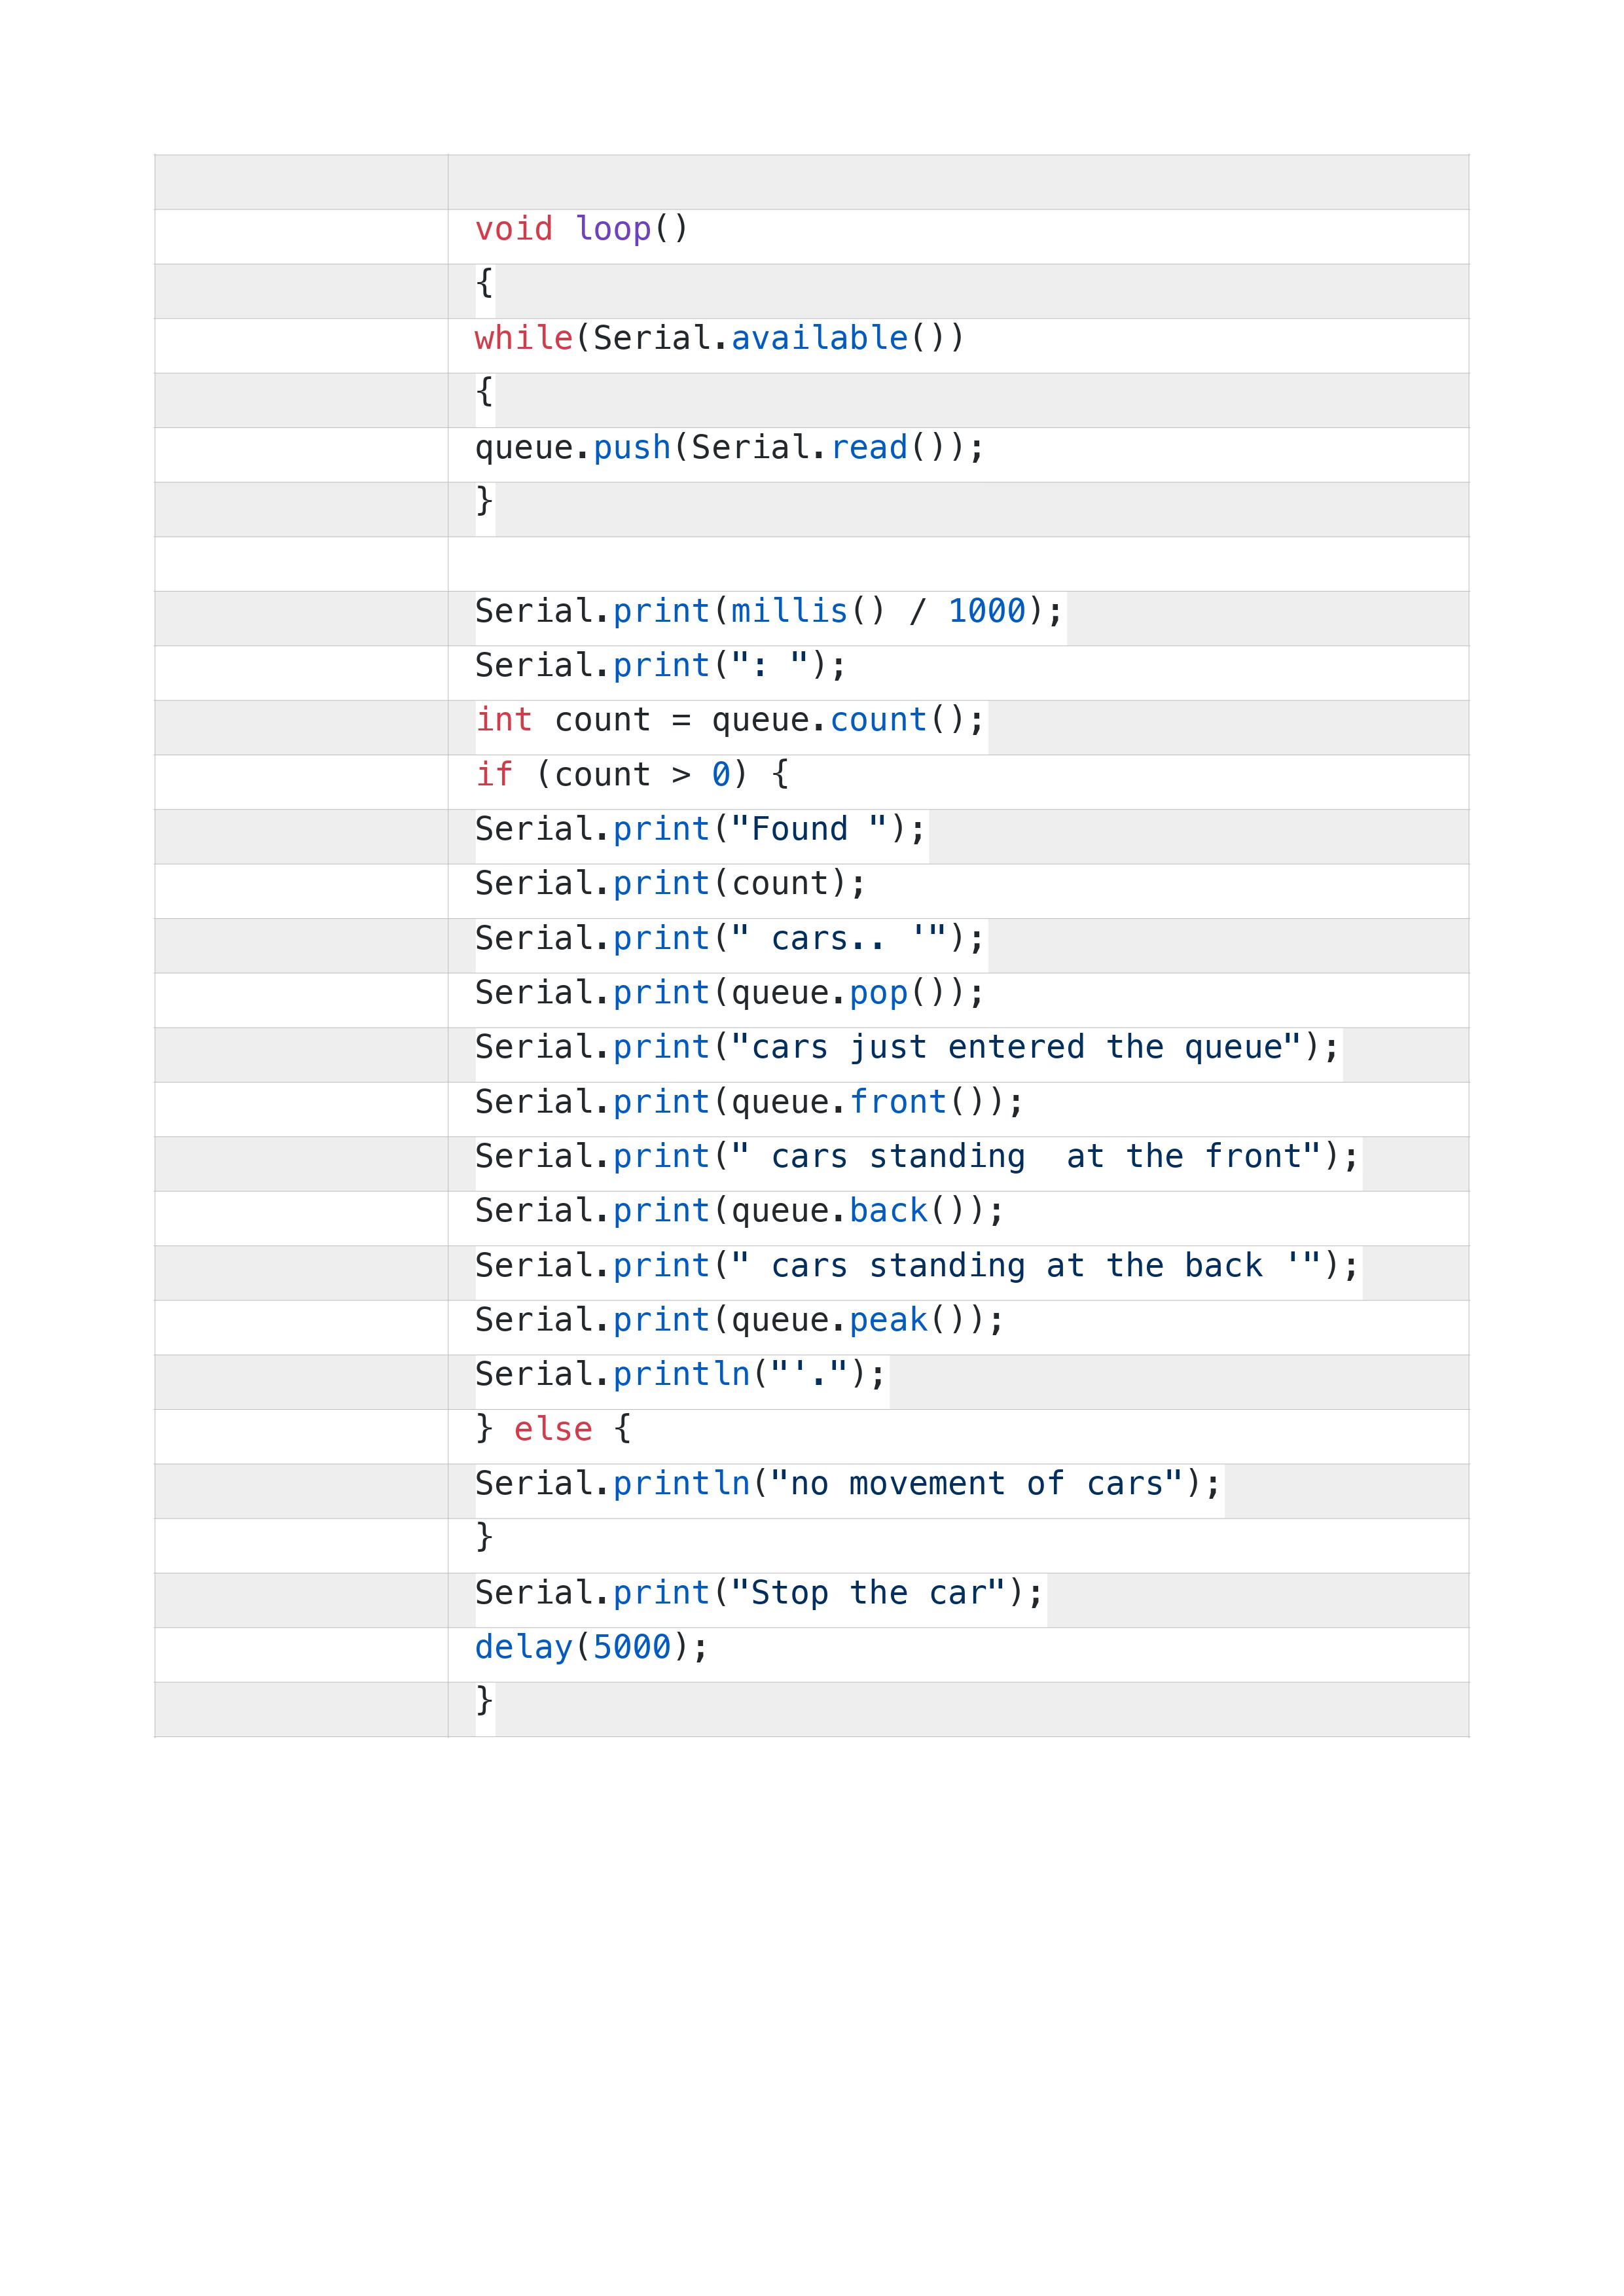Click the 'Serial.print(queue.pop());' line
Image resolution: width=1624 pixels, height=2296 pixels.
(729, 992)
